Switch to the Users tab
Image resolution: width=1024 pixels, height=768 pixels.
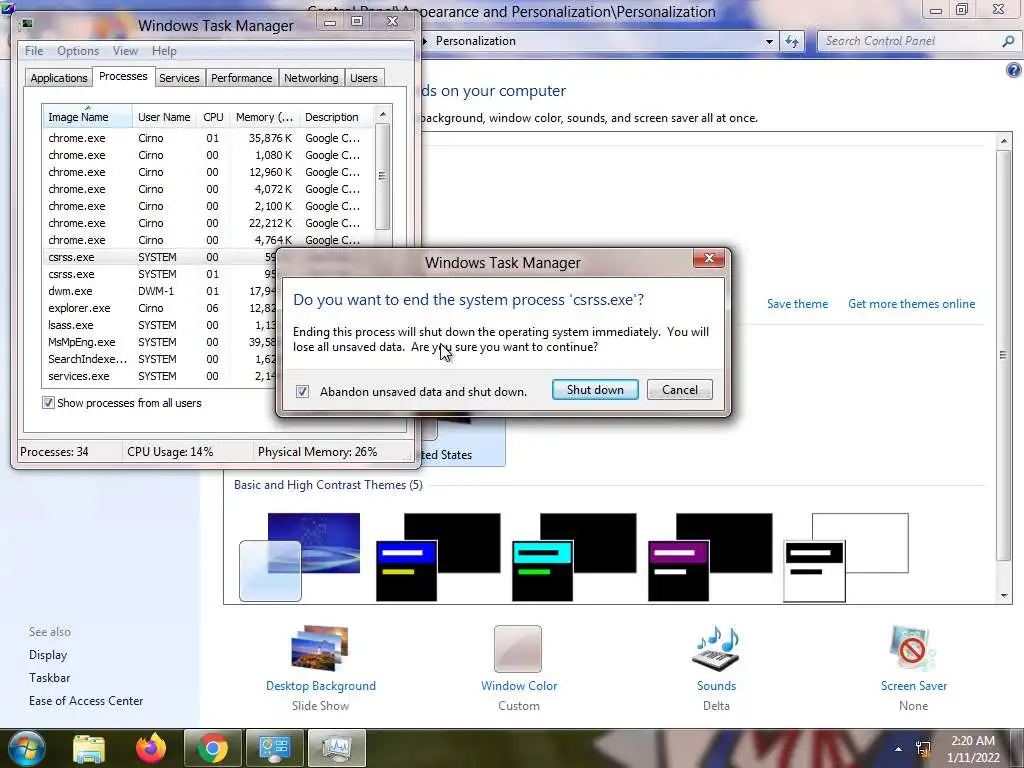[x=363, y=78]
